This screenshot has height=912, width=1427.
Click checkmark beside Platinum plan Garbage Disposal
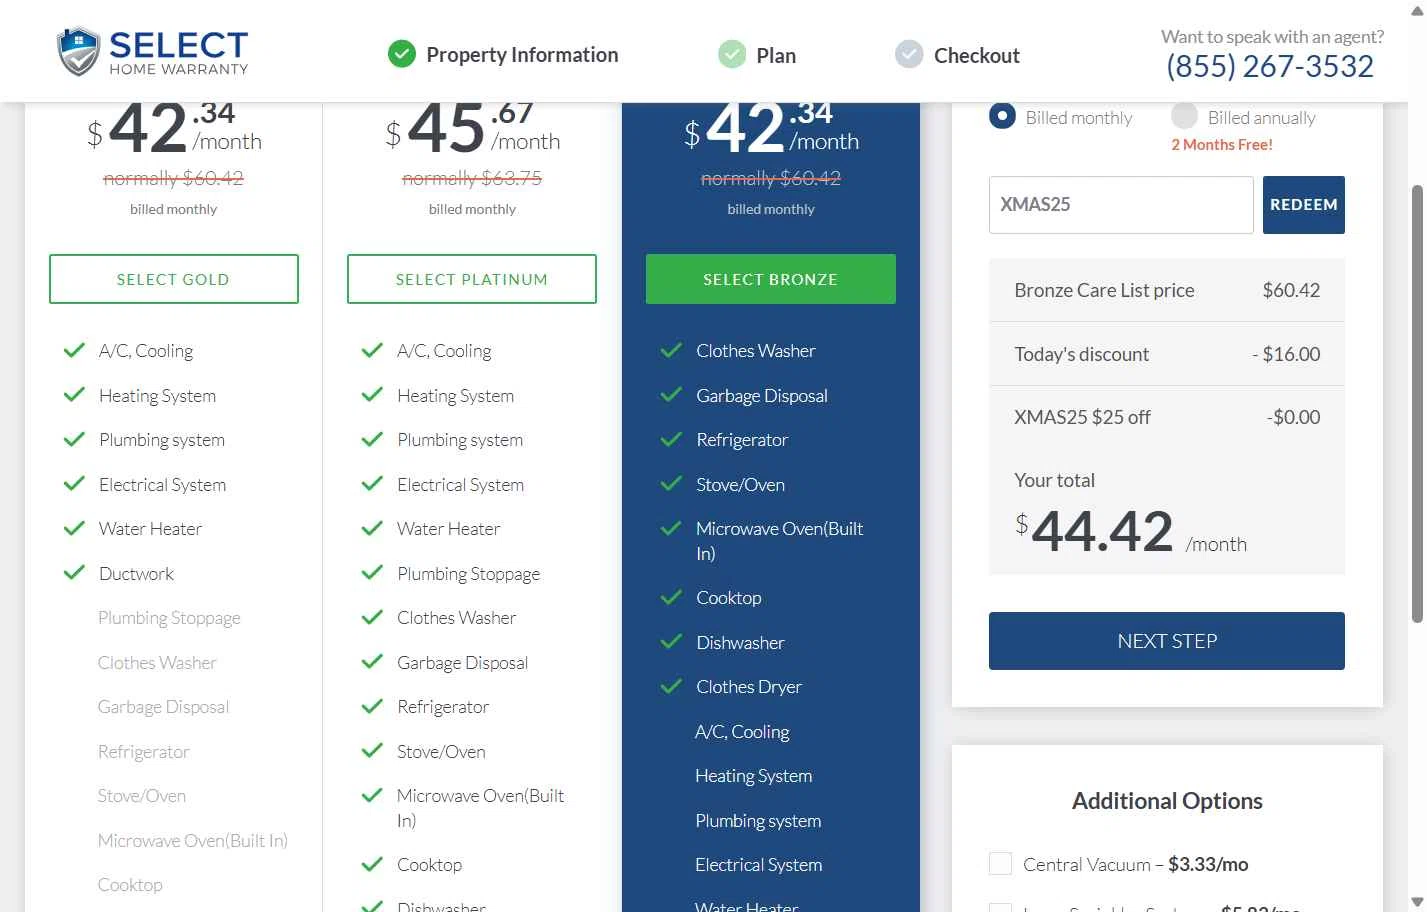pyautogui.click(x=372, y=662)
